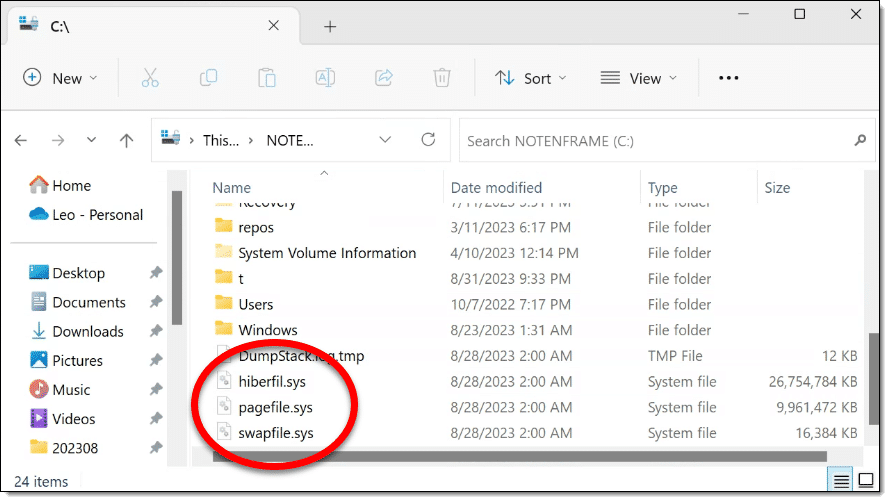Refresh the current folder view

pos(428,140)
